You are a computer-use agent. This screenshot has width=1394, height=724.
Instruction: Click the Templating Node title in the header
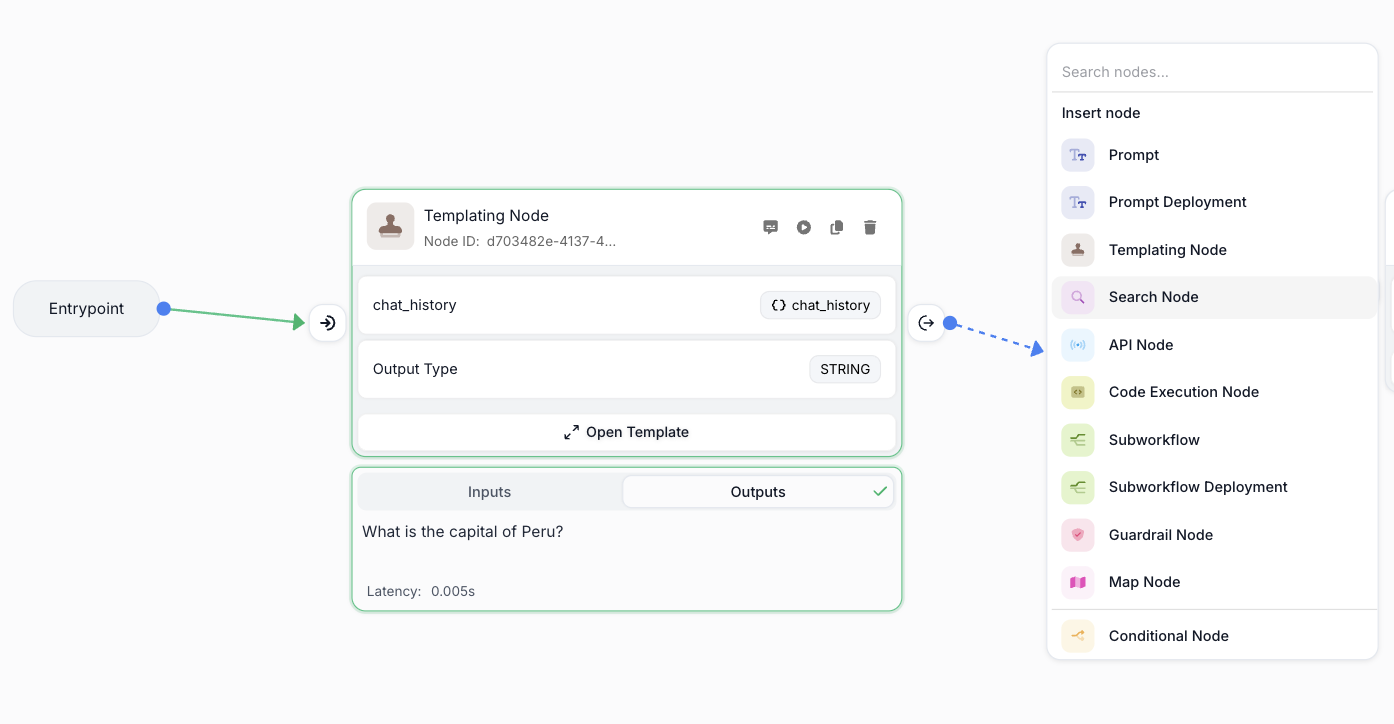coord(486,215)
